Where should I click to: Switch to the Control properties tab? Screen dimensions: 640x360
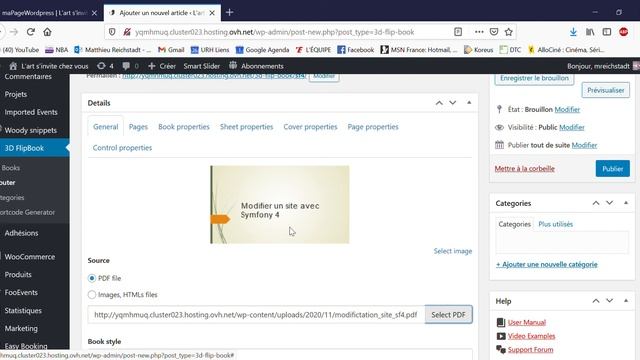click(122, 148)
